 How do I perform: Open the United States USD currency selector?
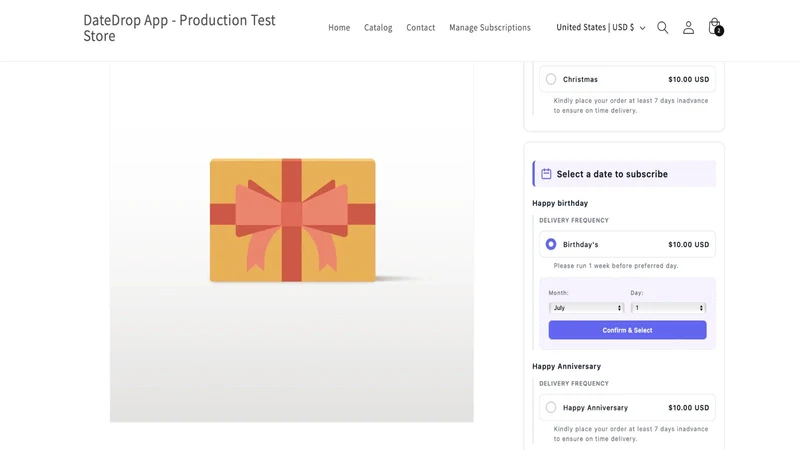(601, 28)
